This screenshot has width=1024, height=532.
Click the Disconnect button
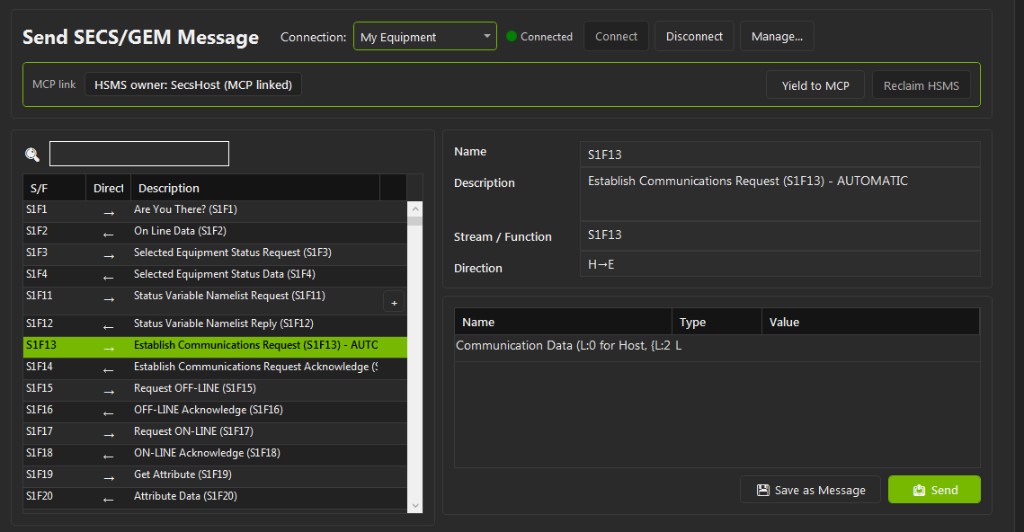click(694, 37)
